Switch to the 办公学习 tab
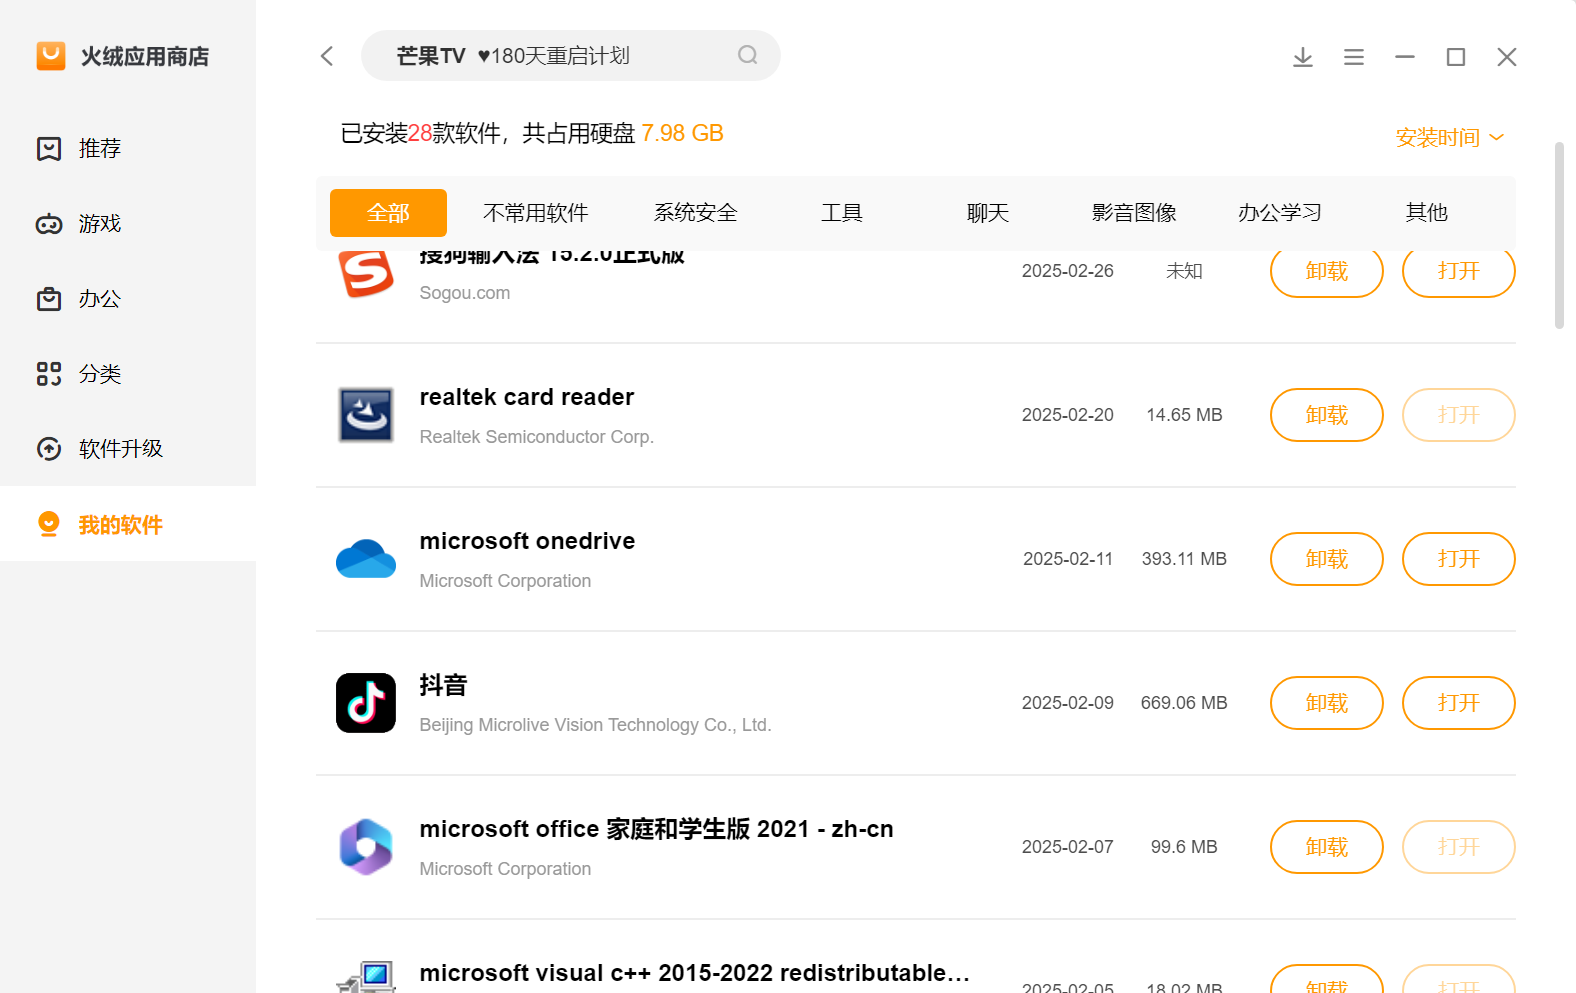The image size is (1576, 993). (x=1280, y=213)
